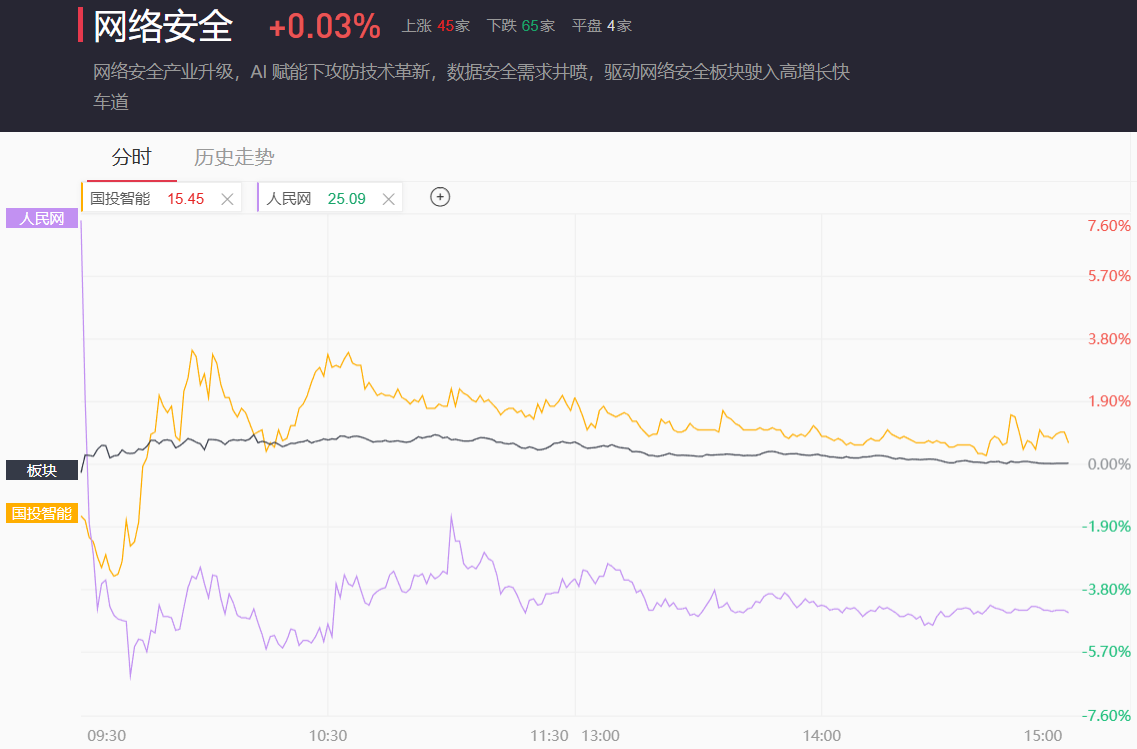
Task: Click the 15.45 price of 国投智能
Action: 185,199
